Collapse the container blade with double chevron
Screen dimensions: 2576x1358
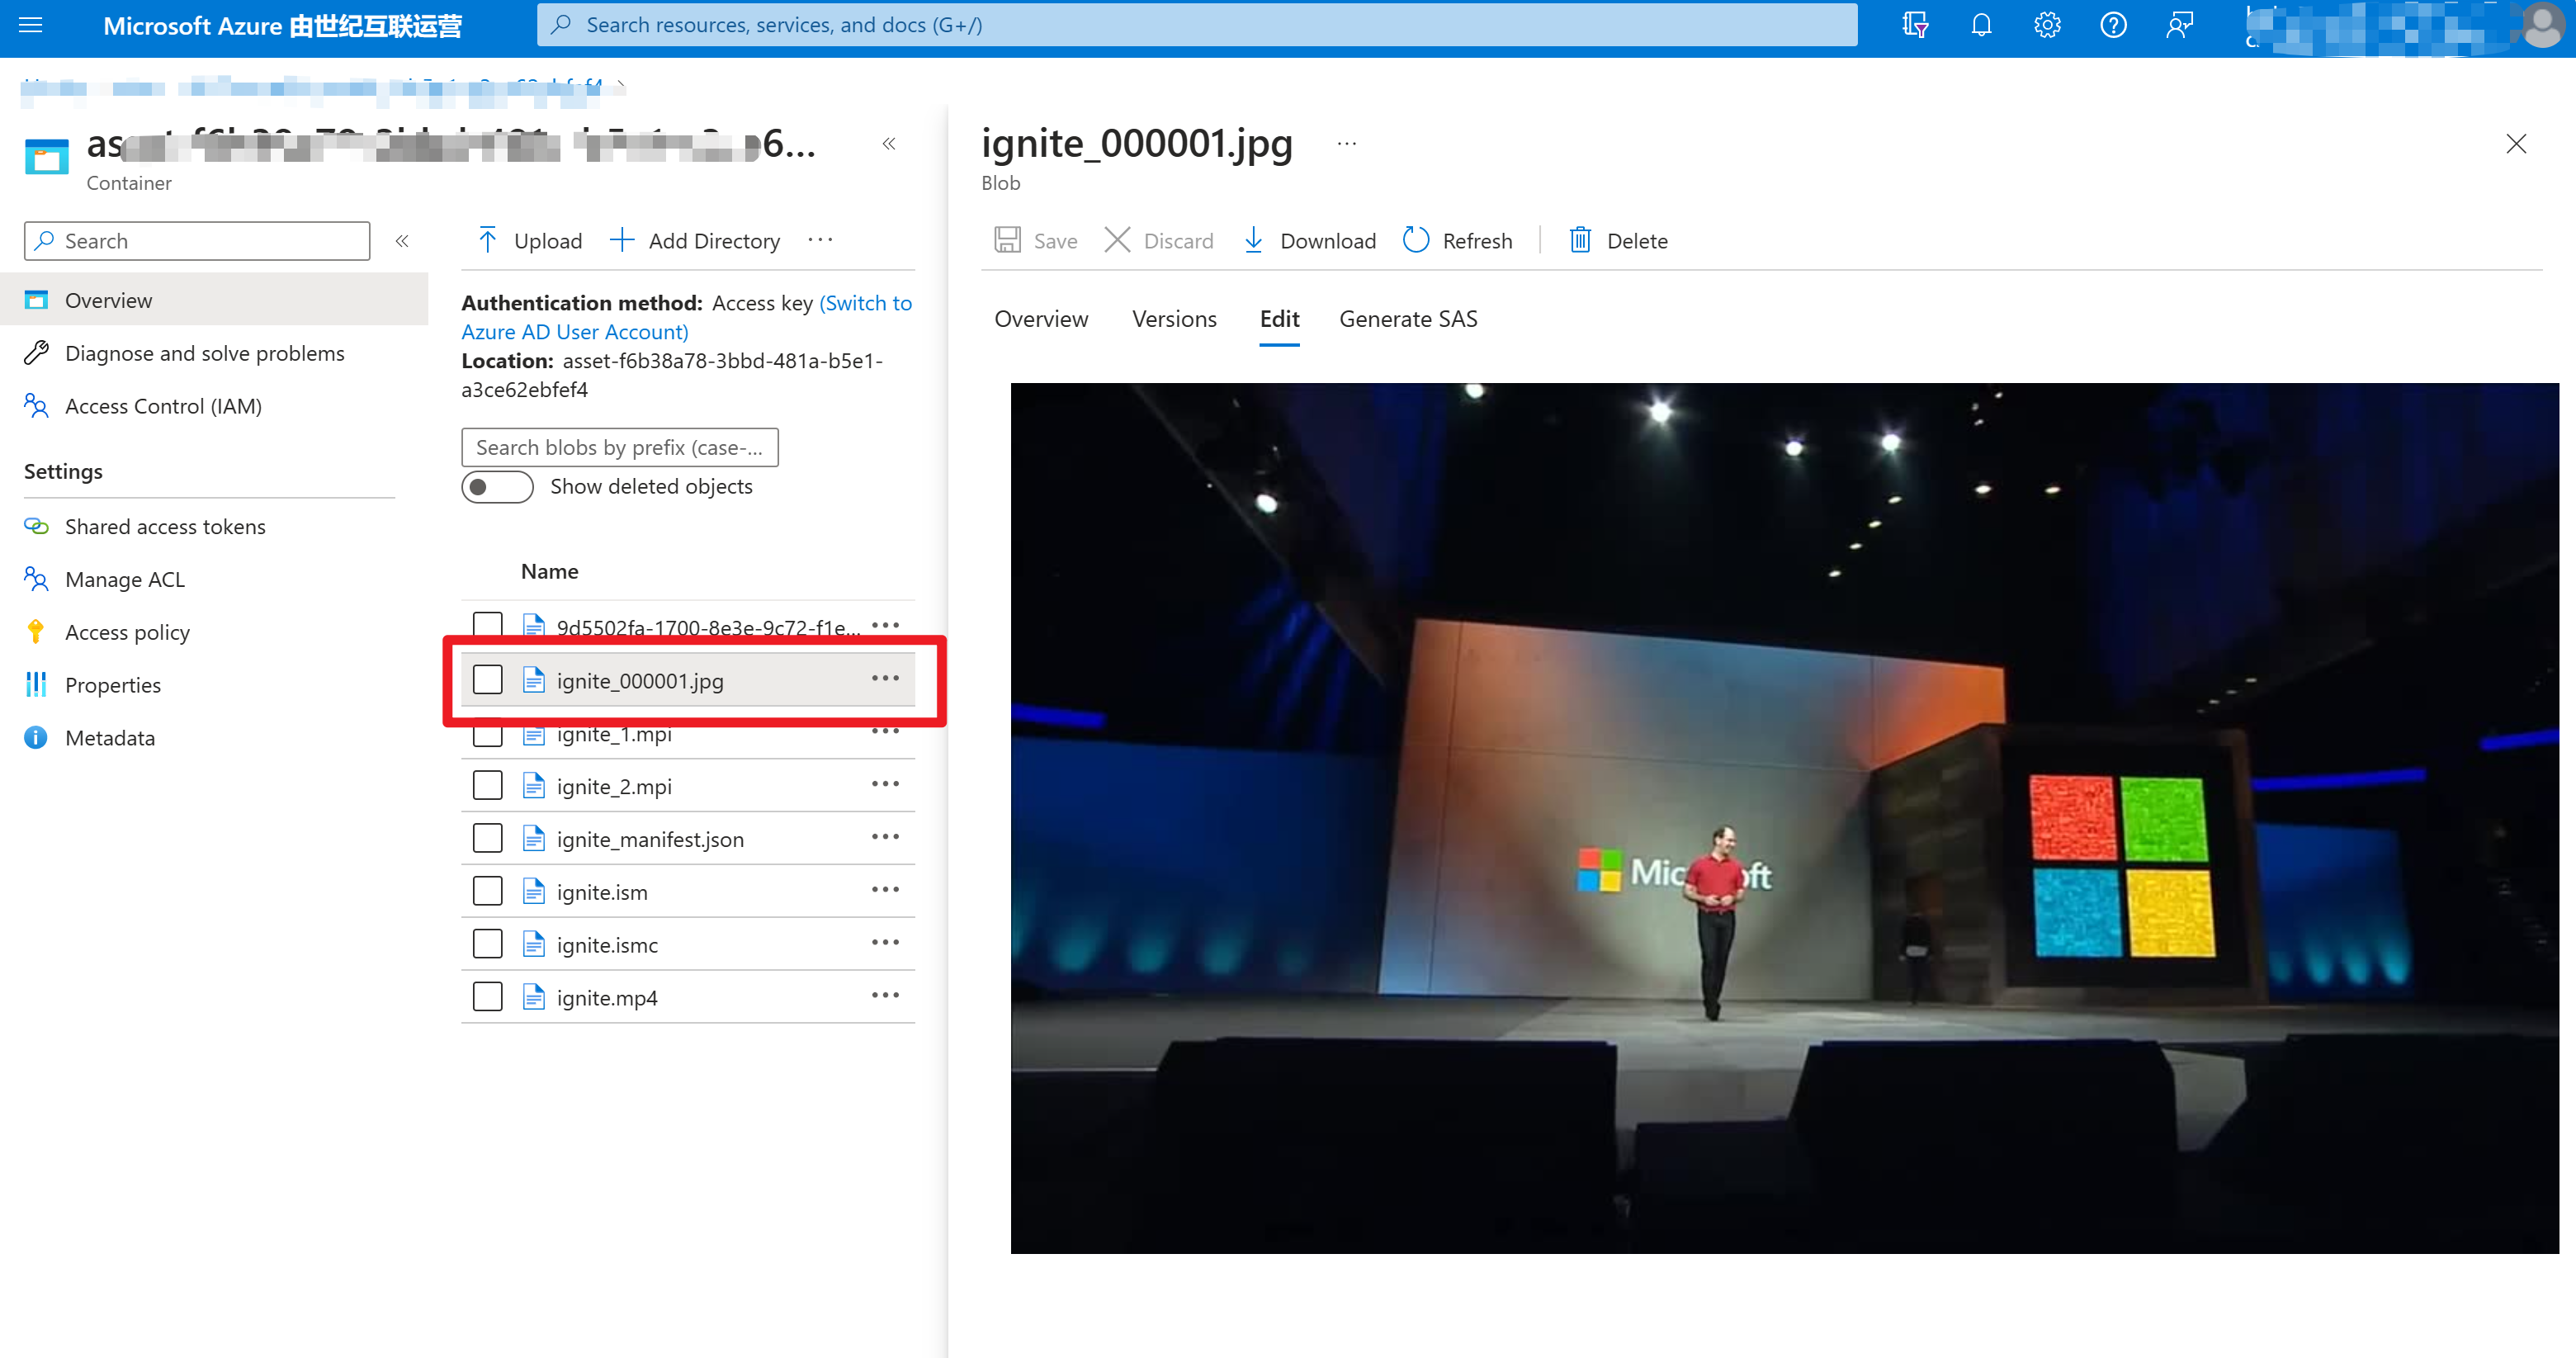tap(889, 144)
